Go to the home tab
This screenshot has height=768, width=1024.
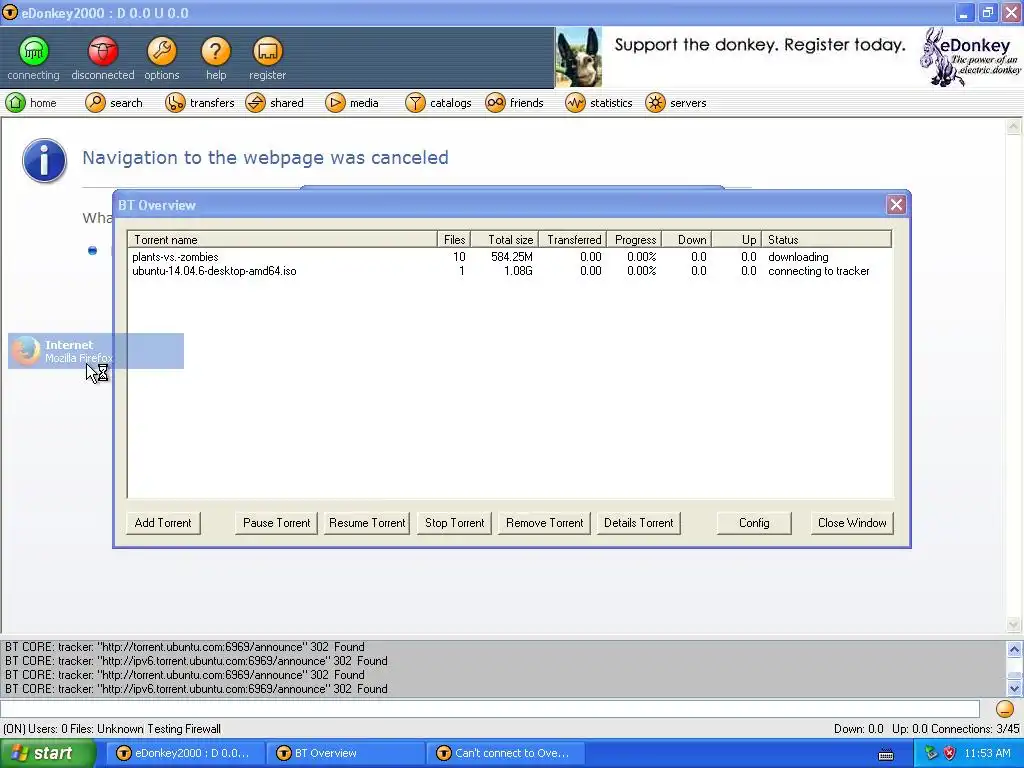[31, 103]
